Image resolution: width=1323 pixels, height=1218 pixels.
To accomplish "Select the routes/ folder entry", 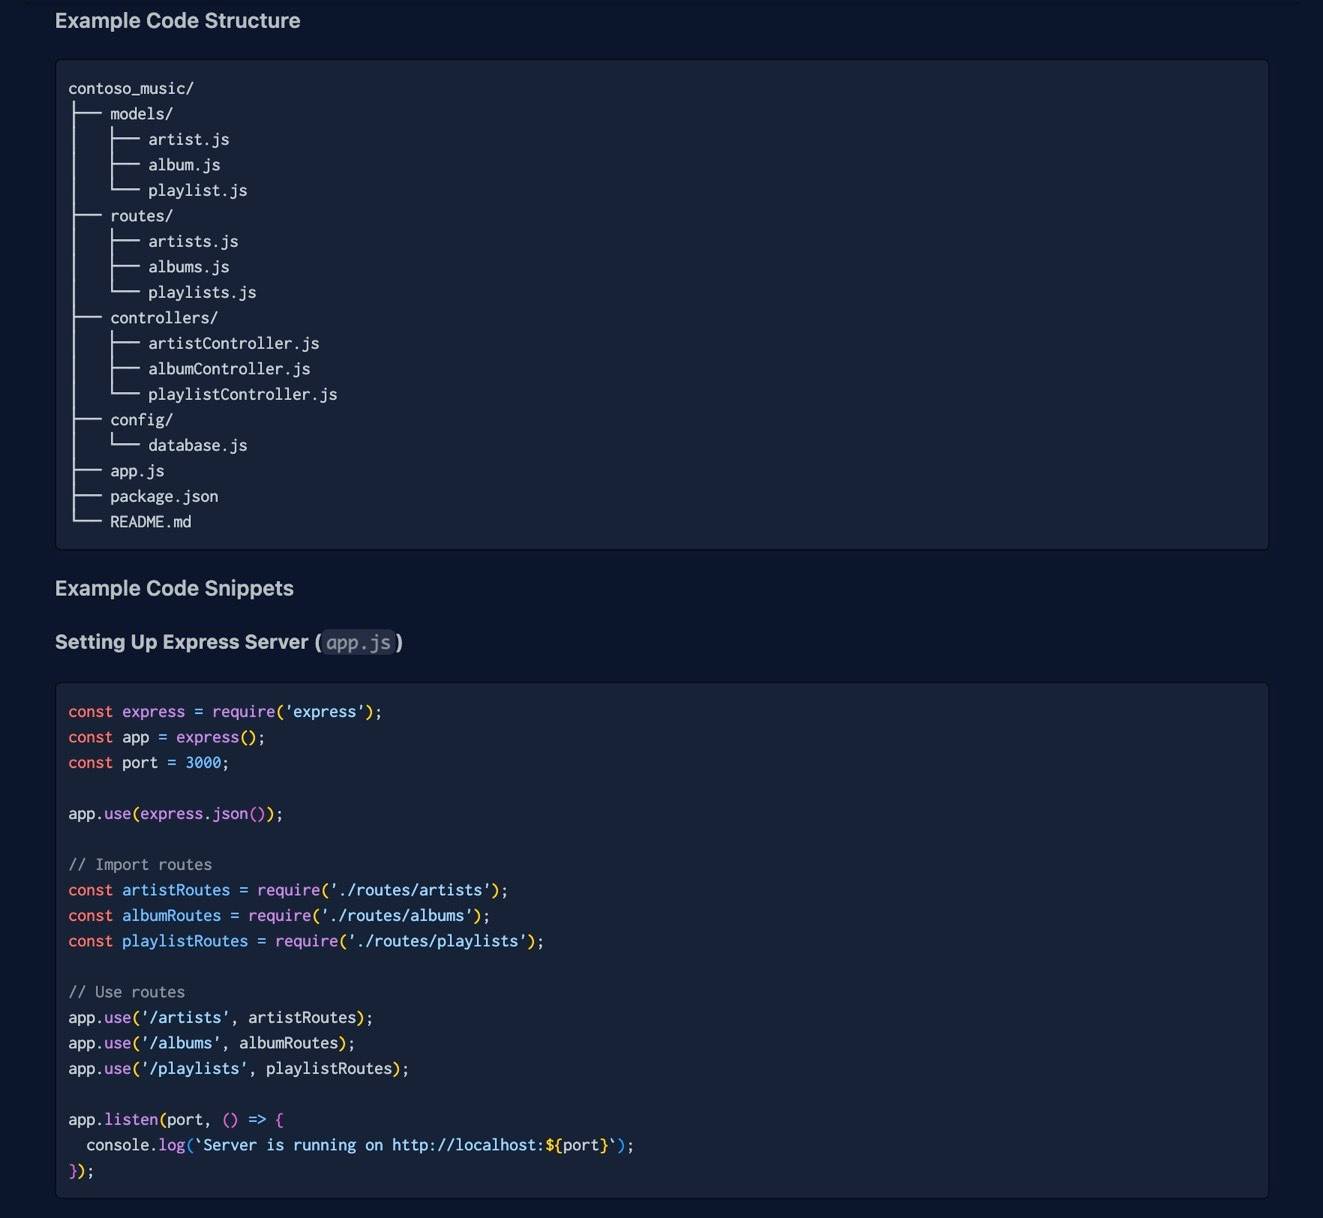I will coord(141,216).
